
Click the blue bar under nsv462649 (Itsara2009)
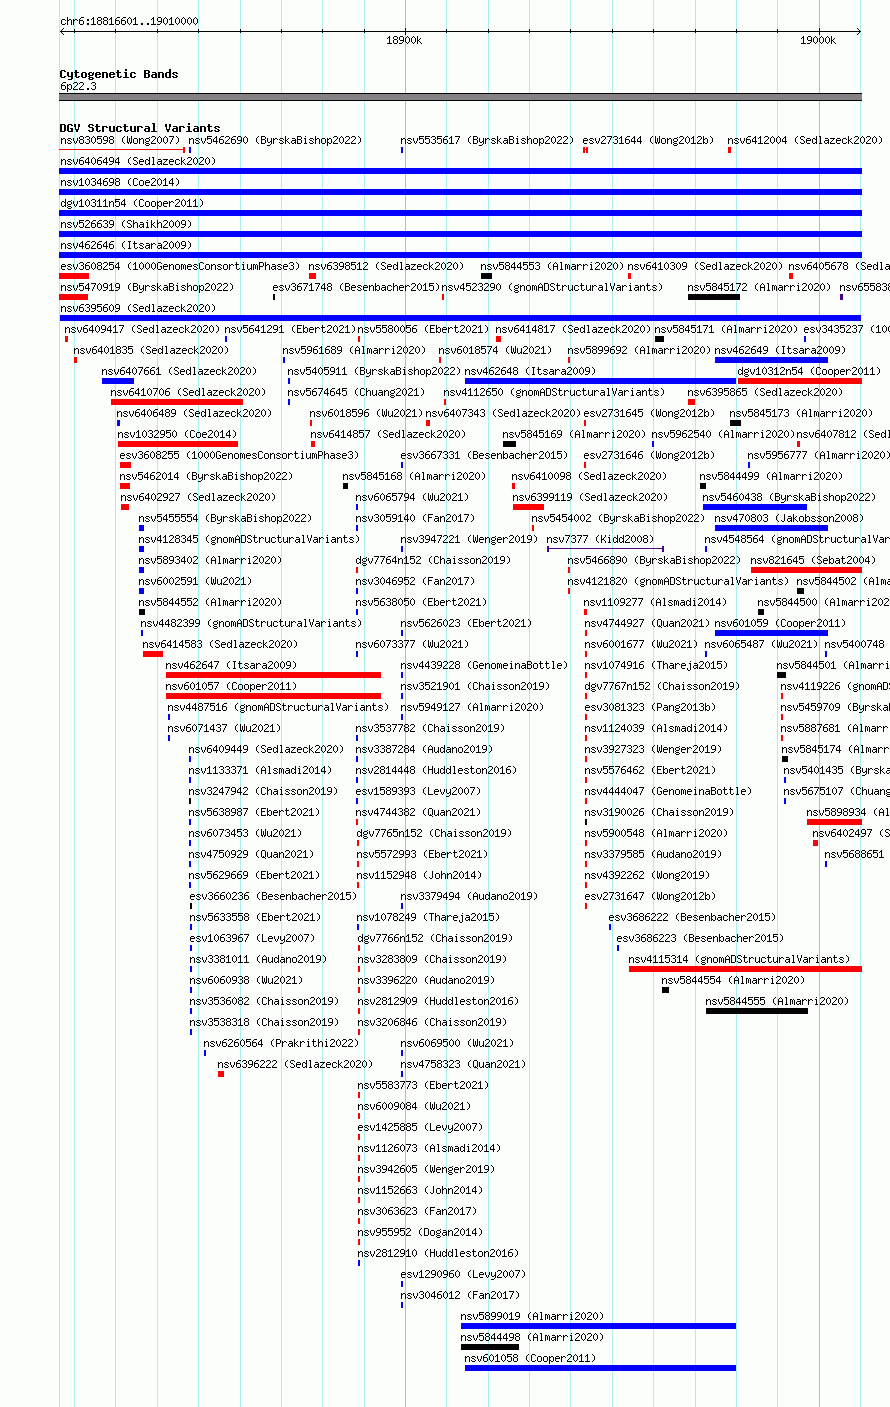[x=771, y=360]
